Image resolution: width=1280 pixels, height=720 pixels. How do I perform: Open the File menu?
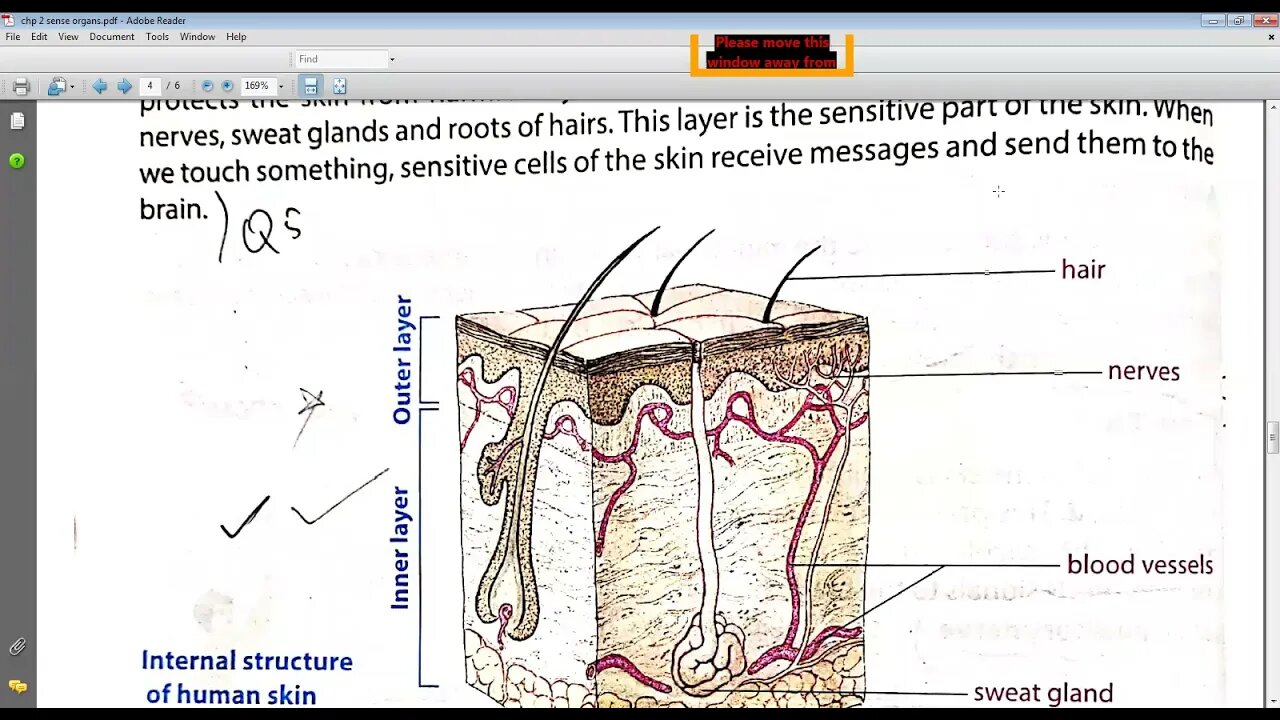click(13, 37)
